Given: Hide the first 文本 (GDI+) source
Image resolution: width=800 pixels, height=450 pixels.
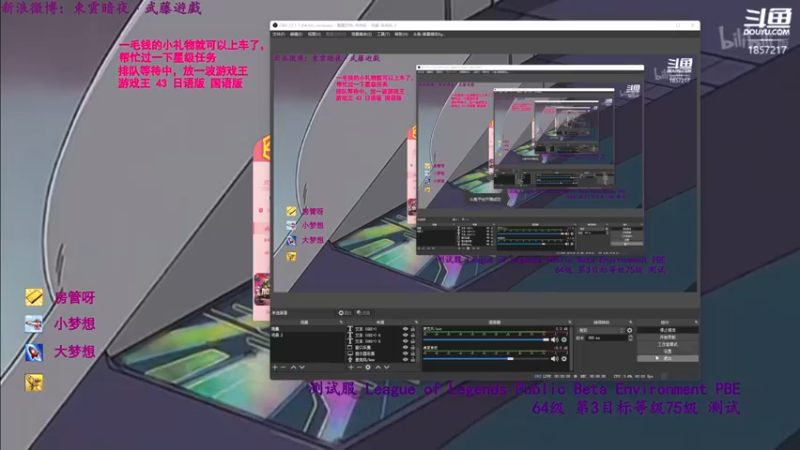Looking at the screenshot, I should [406, 329].
